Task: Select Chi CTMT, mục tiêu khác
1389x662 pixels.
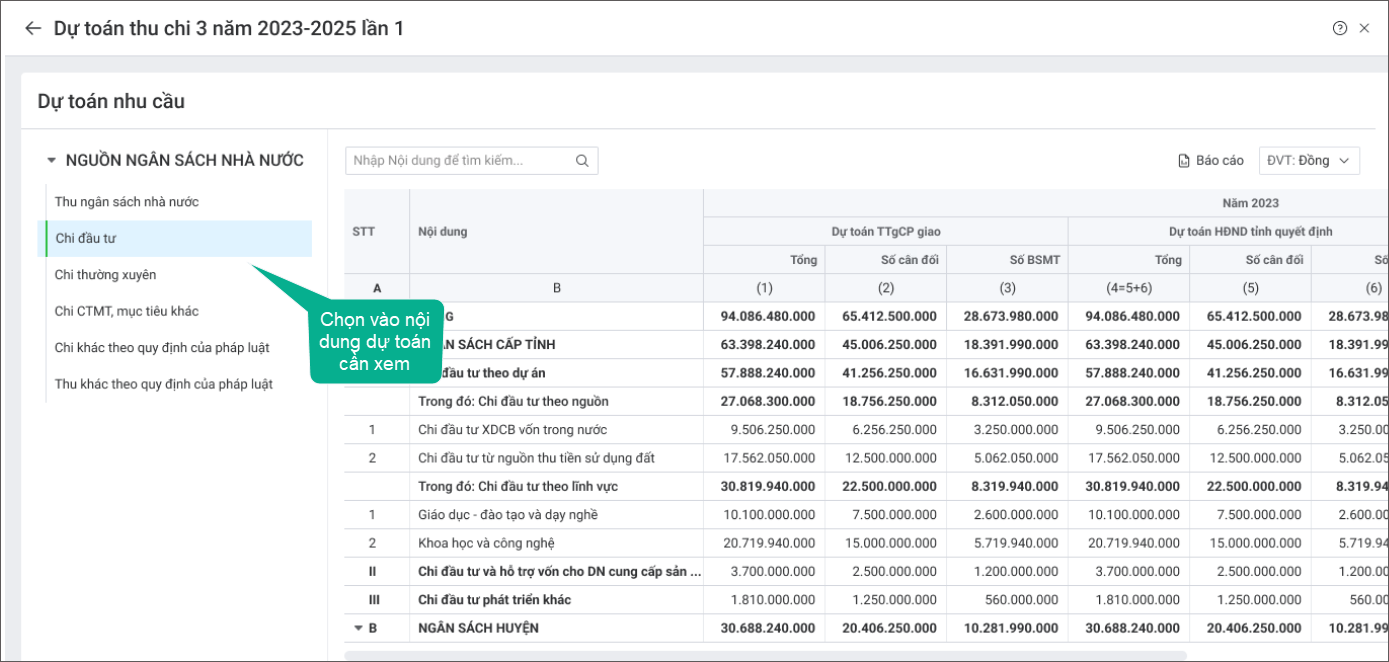Action: (x=126, y=311)
